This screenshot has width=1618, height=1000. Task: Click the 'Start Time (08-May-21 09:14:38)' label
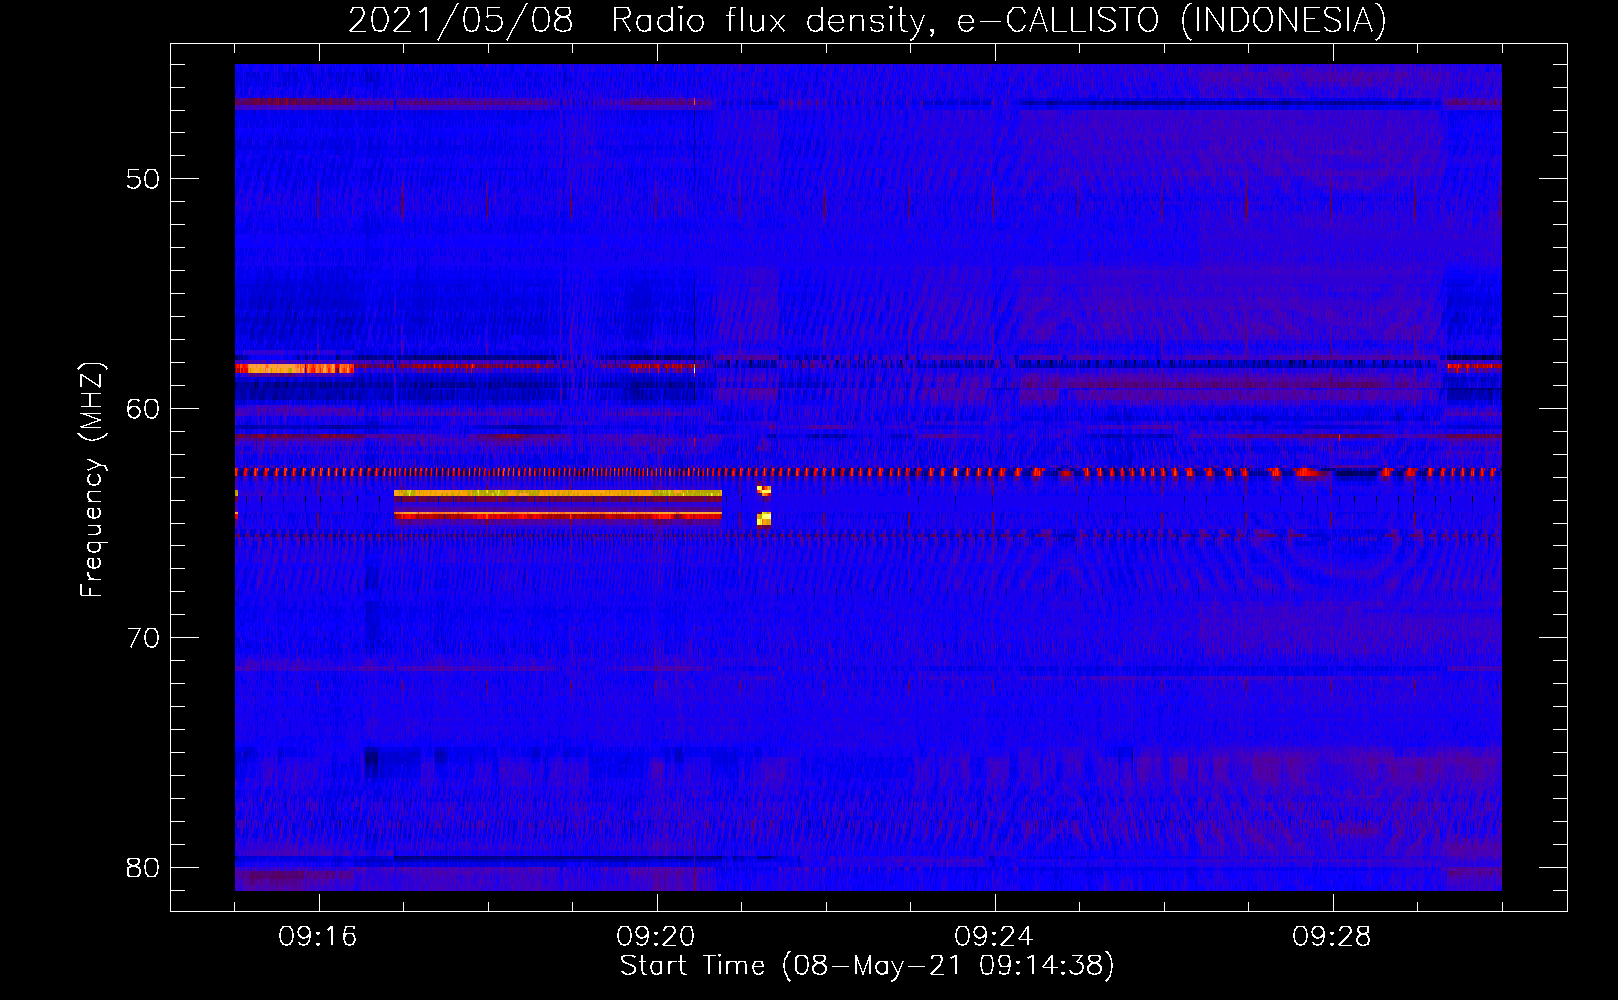(867, 966)
